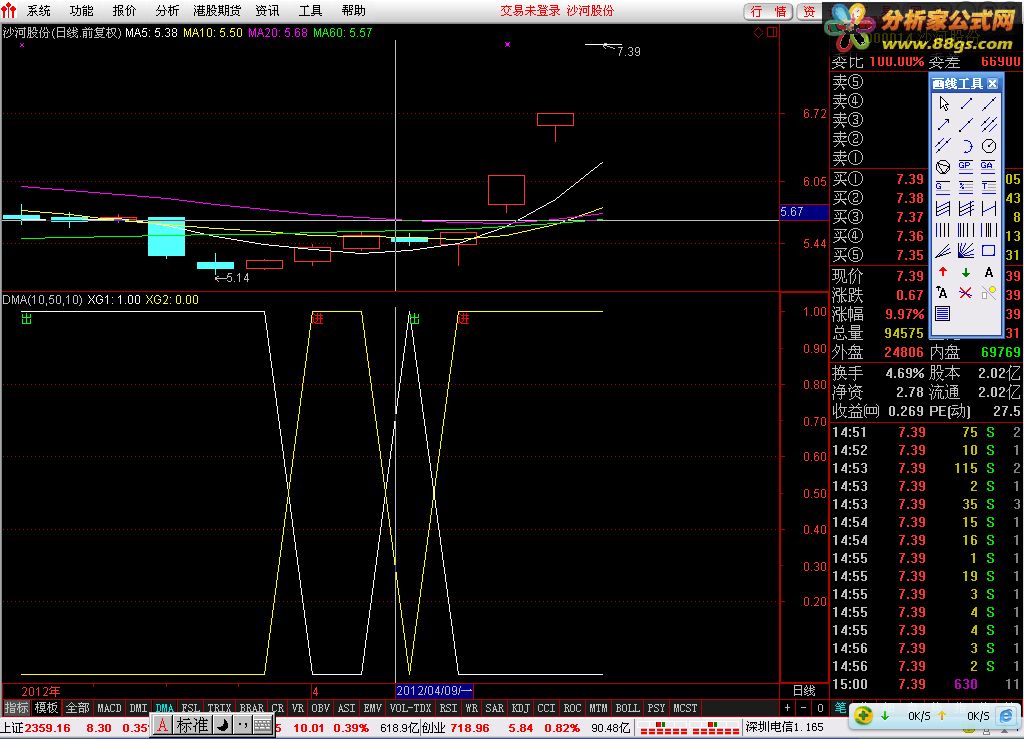Toggle punctuation mode on the input bar
The width and height of the screenshot is (1024, 739).
(242, 725)
